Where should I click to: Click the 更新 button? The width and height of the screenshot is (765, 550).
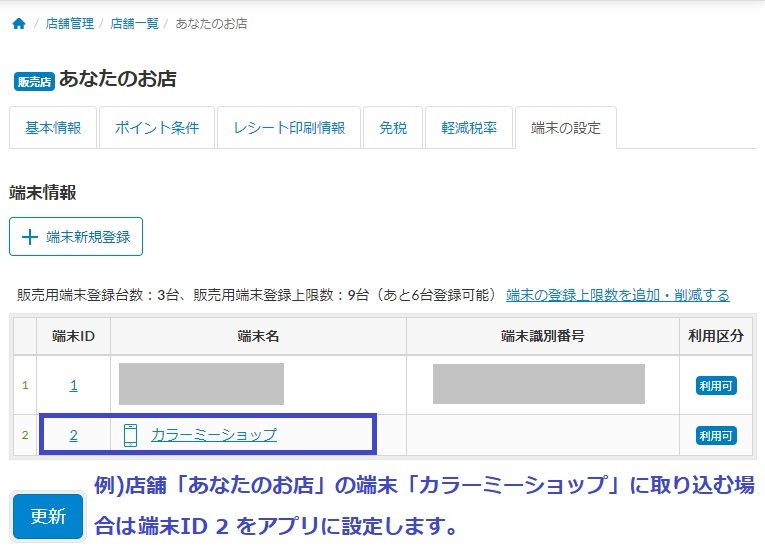pyautogui.click(x=48, y=516)
